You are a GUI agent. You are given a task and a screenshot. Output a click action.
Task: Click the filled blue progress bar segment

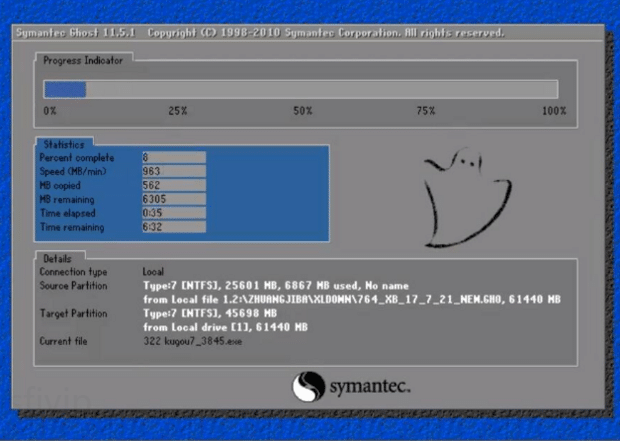point(64,89)
